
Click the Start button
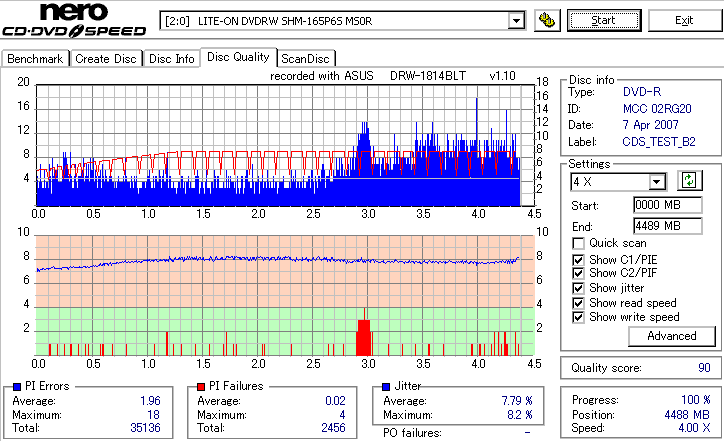click(x=604, y=20)
